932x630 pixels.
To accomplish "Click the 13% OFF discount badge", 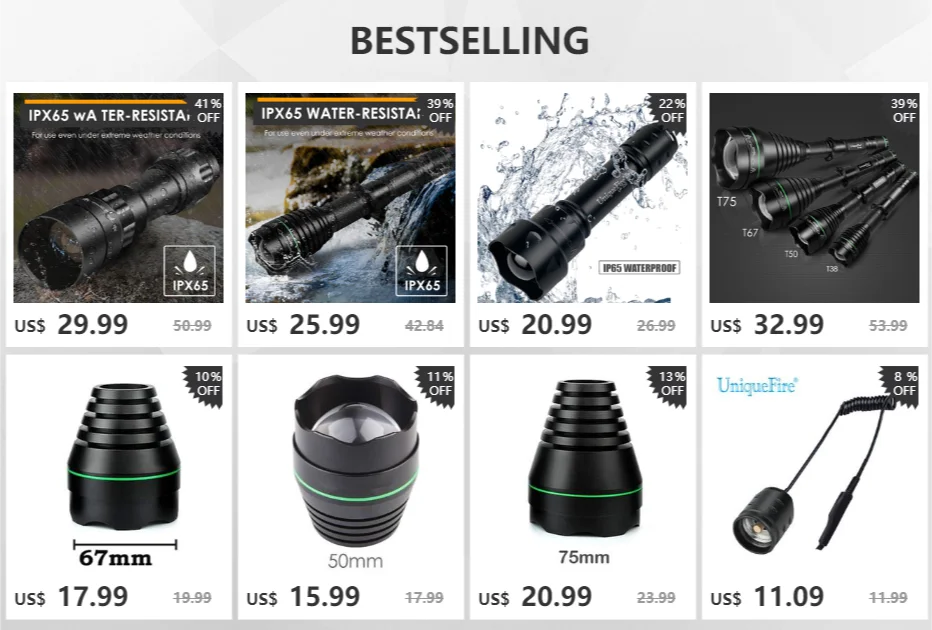I will (x=669, y=385).
